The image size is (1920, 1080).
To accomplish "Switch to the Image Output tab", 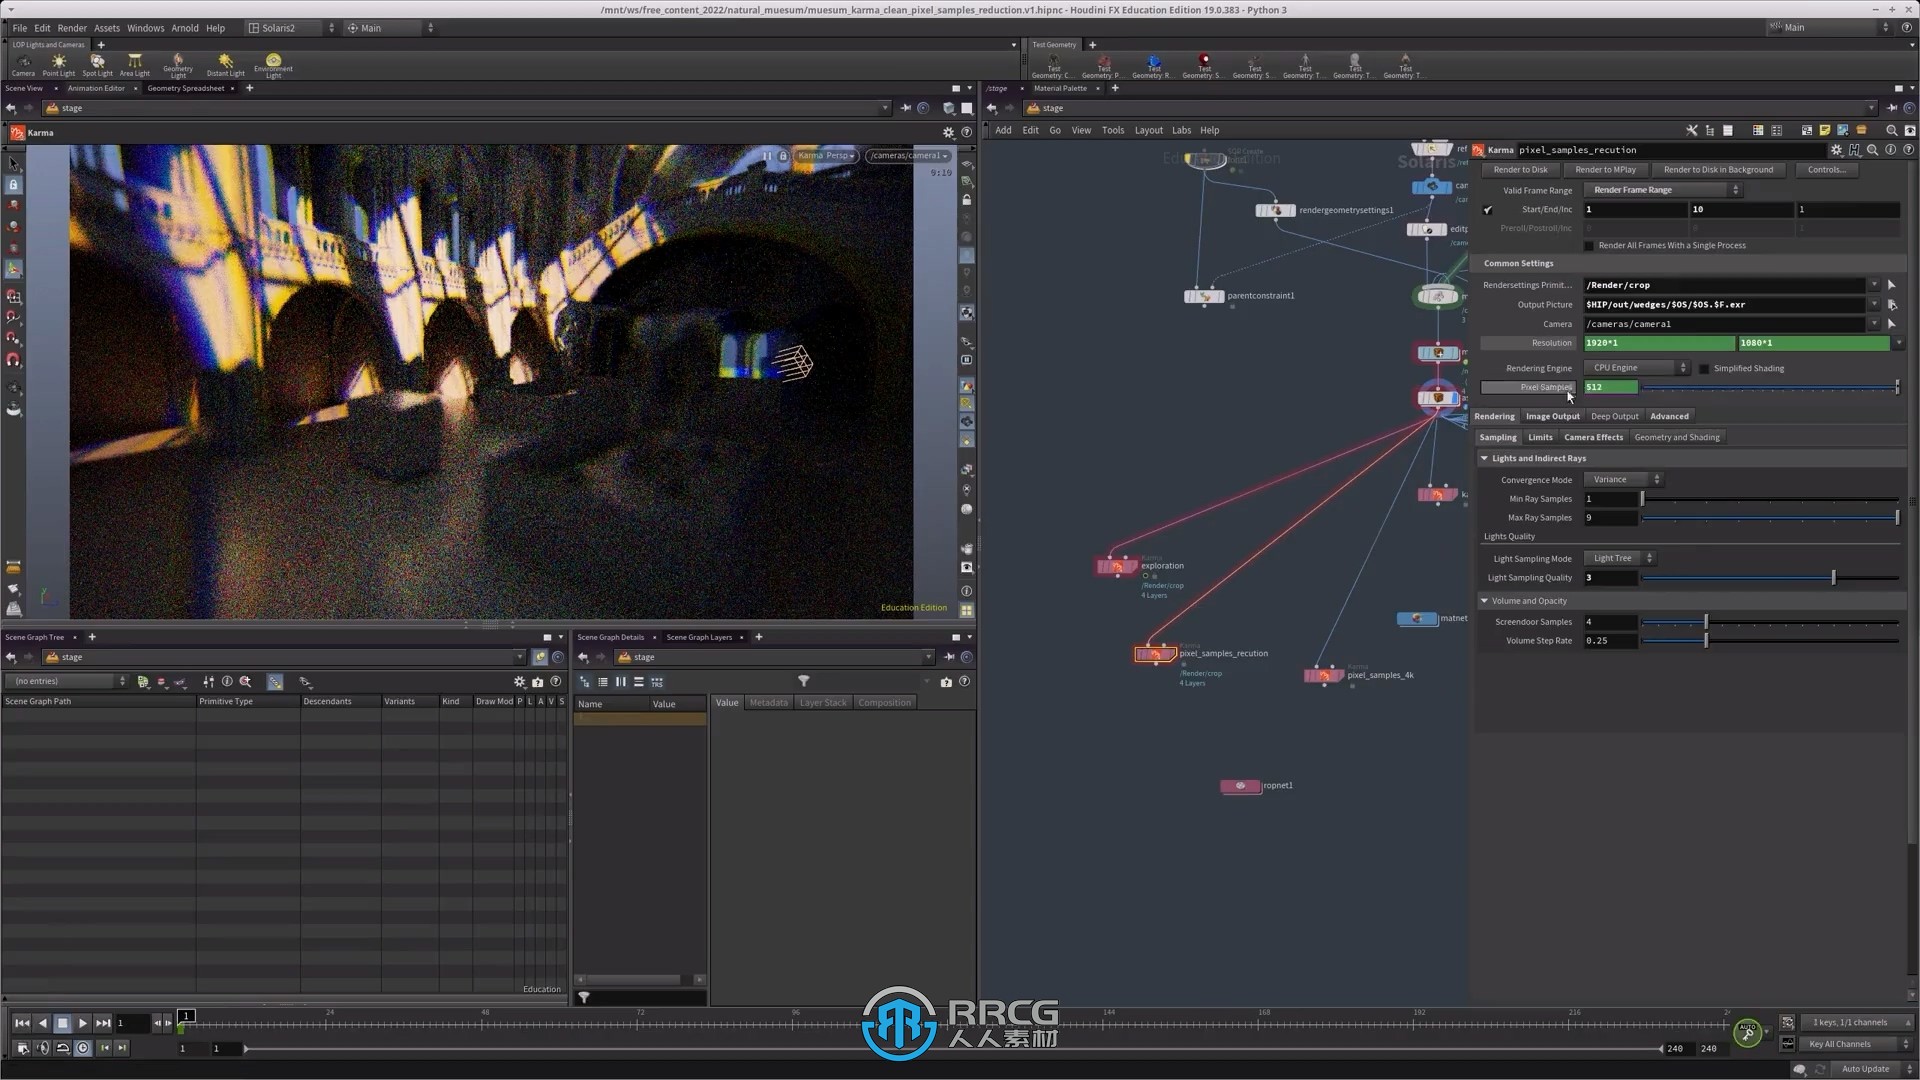I will click(x=1552, y=417).
